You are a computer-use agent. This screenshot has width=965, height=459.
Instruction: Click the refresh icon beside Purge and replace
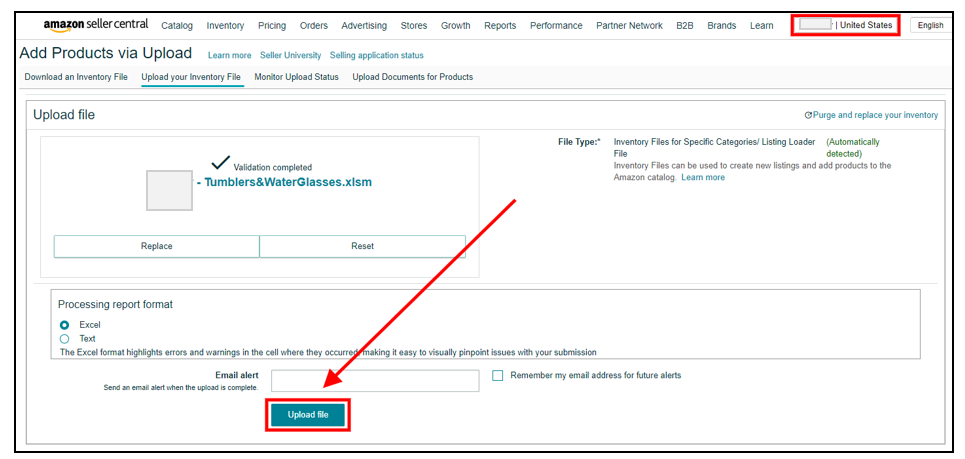click(x=809, y=115)
